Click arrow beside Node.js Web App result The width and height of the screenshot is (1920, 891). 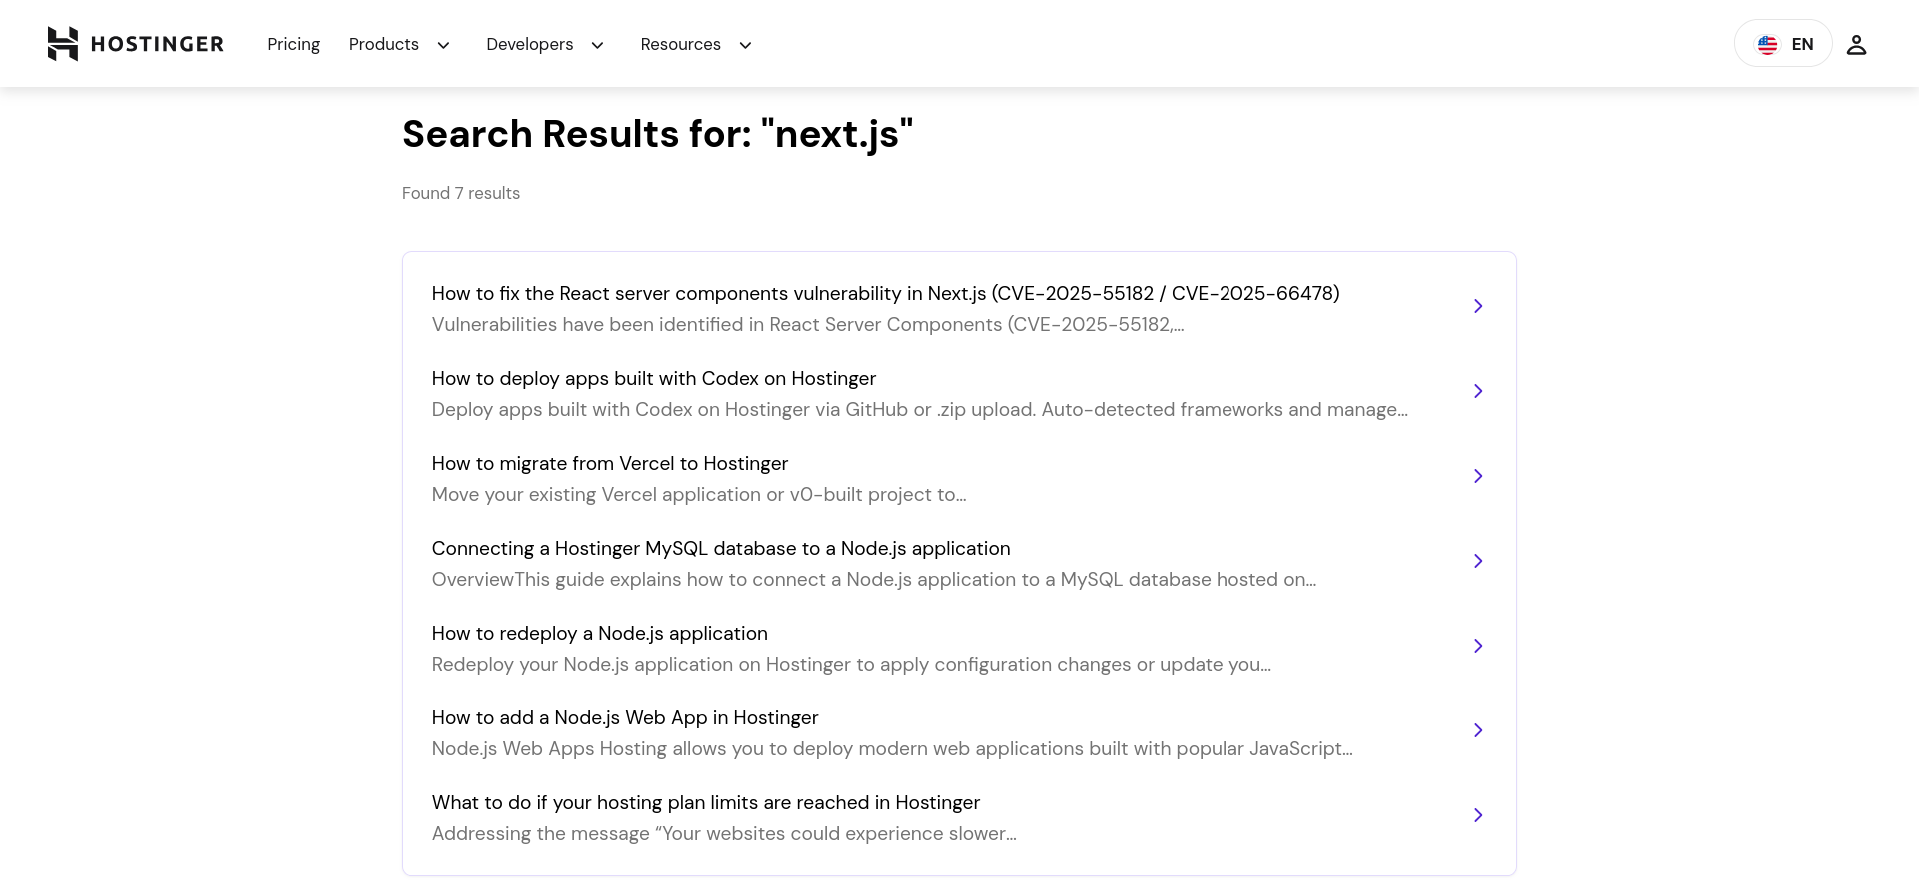coord(1478,730)
